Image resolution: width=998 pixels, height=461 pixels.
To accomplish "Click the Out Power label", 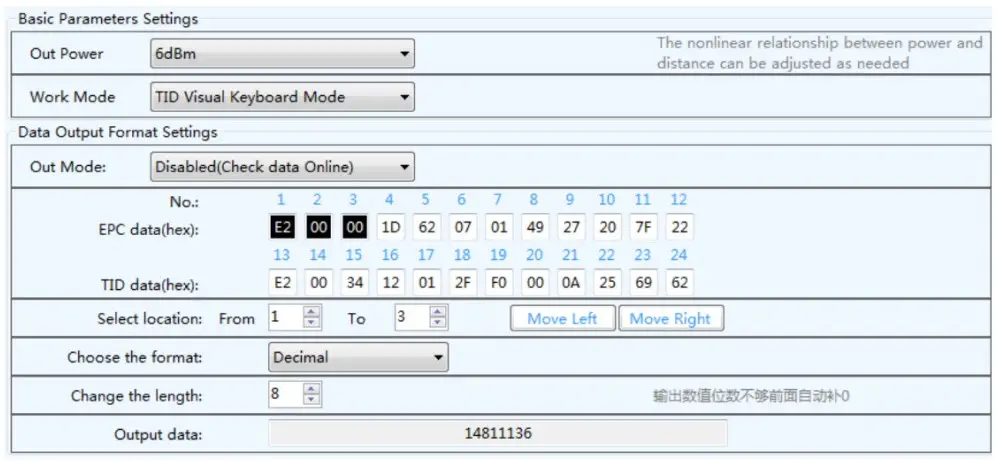I will [66, 54].
